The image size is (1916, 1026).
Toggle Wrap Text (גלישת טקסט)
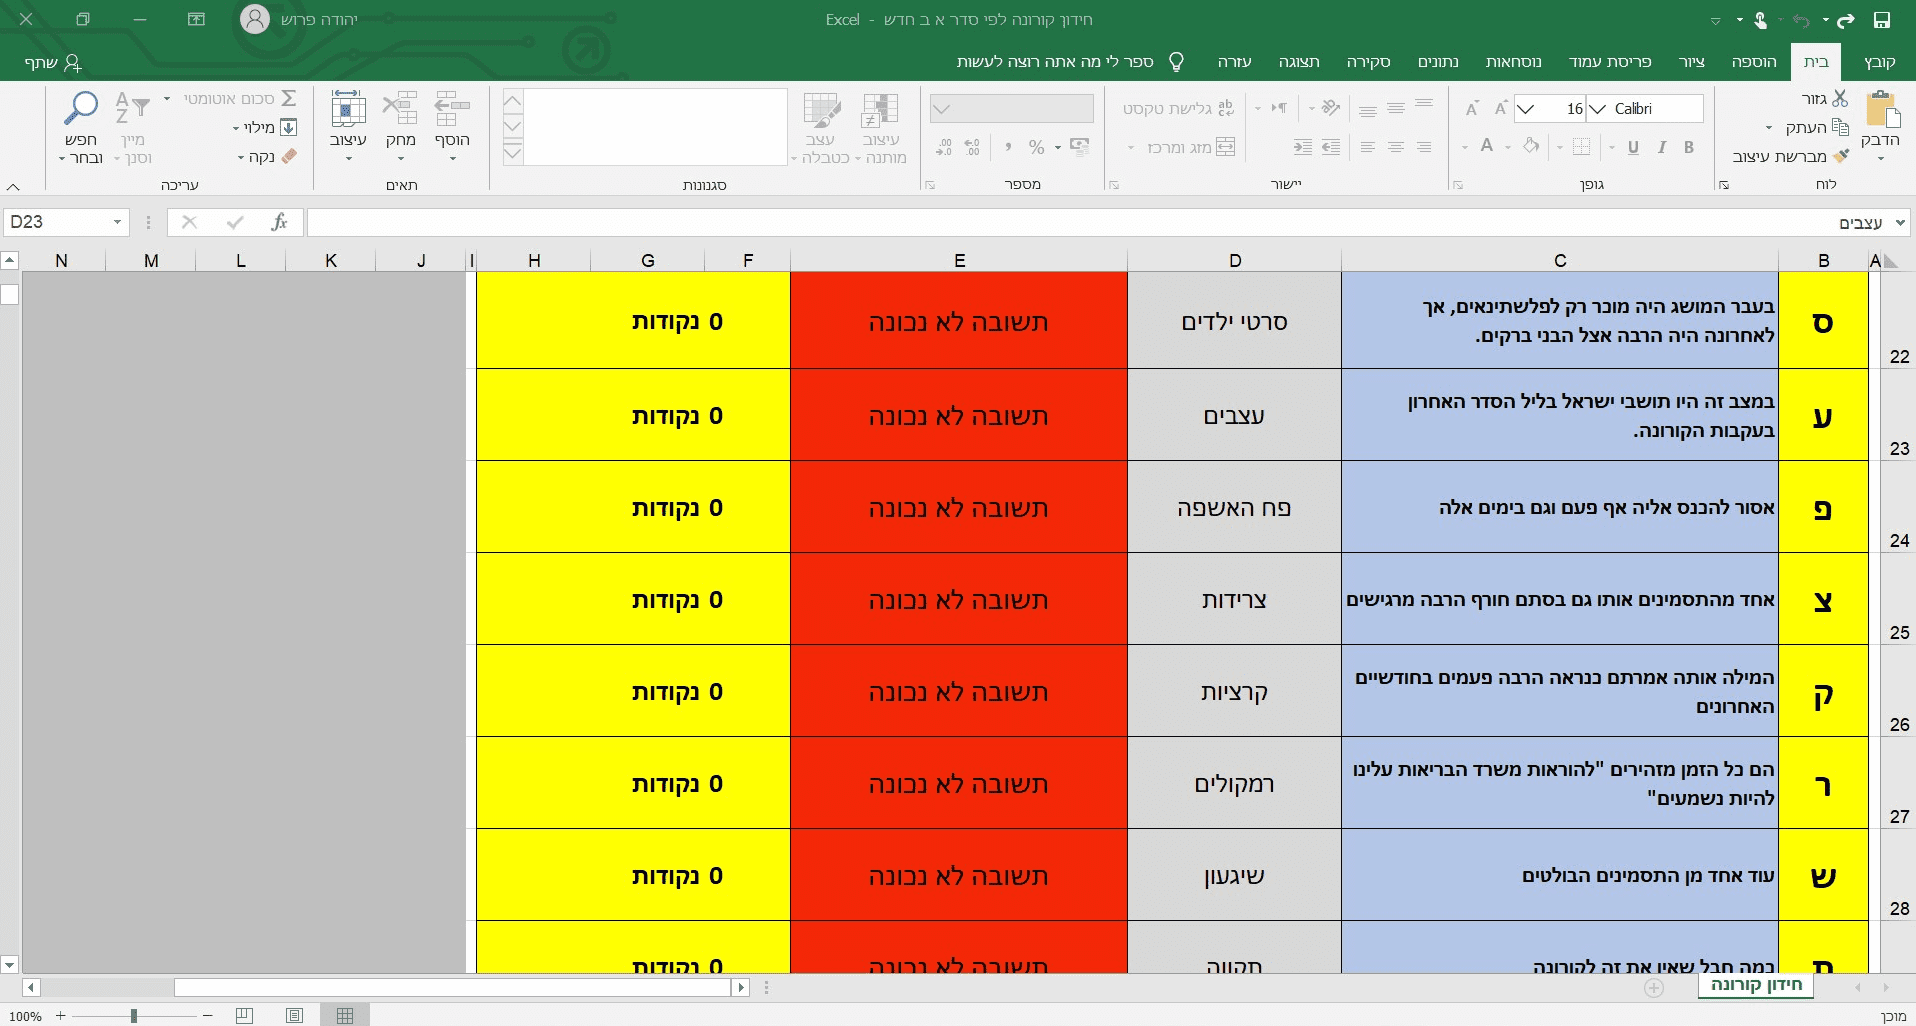point(1178,108)
